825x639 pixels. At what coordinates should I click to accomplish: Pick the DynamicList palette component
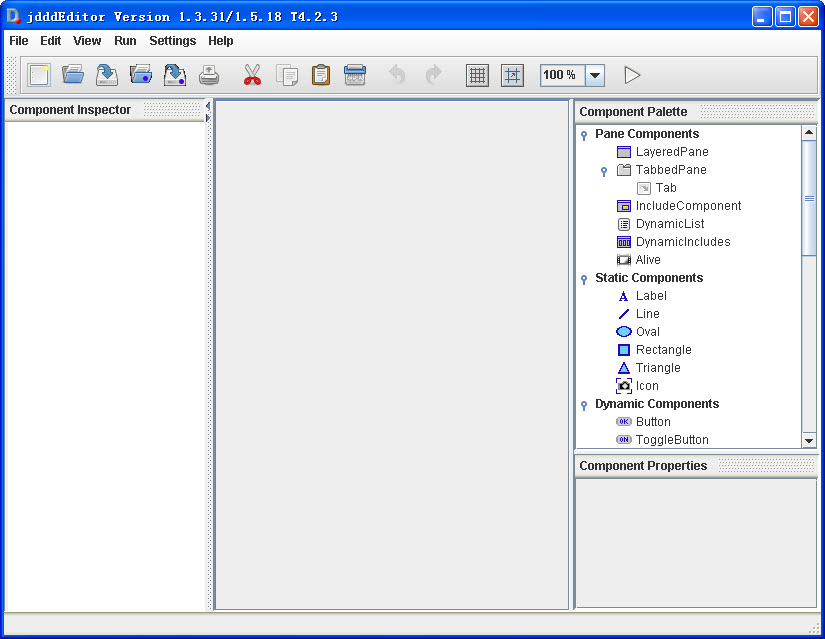pyautogui.click(x=669, y=224)
